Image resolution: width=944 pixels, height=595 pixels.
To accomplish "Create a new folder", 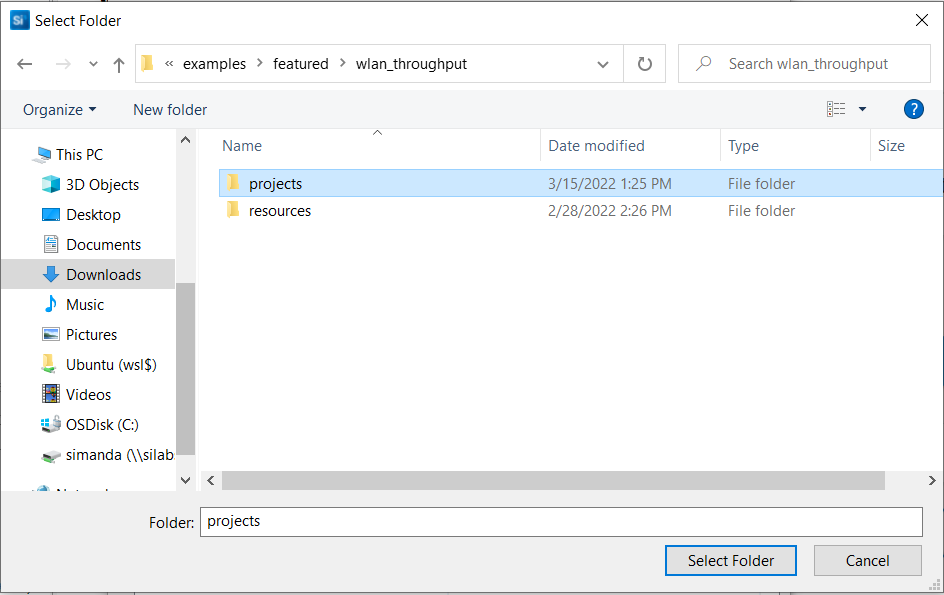I will point(169,109).
